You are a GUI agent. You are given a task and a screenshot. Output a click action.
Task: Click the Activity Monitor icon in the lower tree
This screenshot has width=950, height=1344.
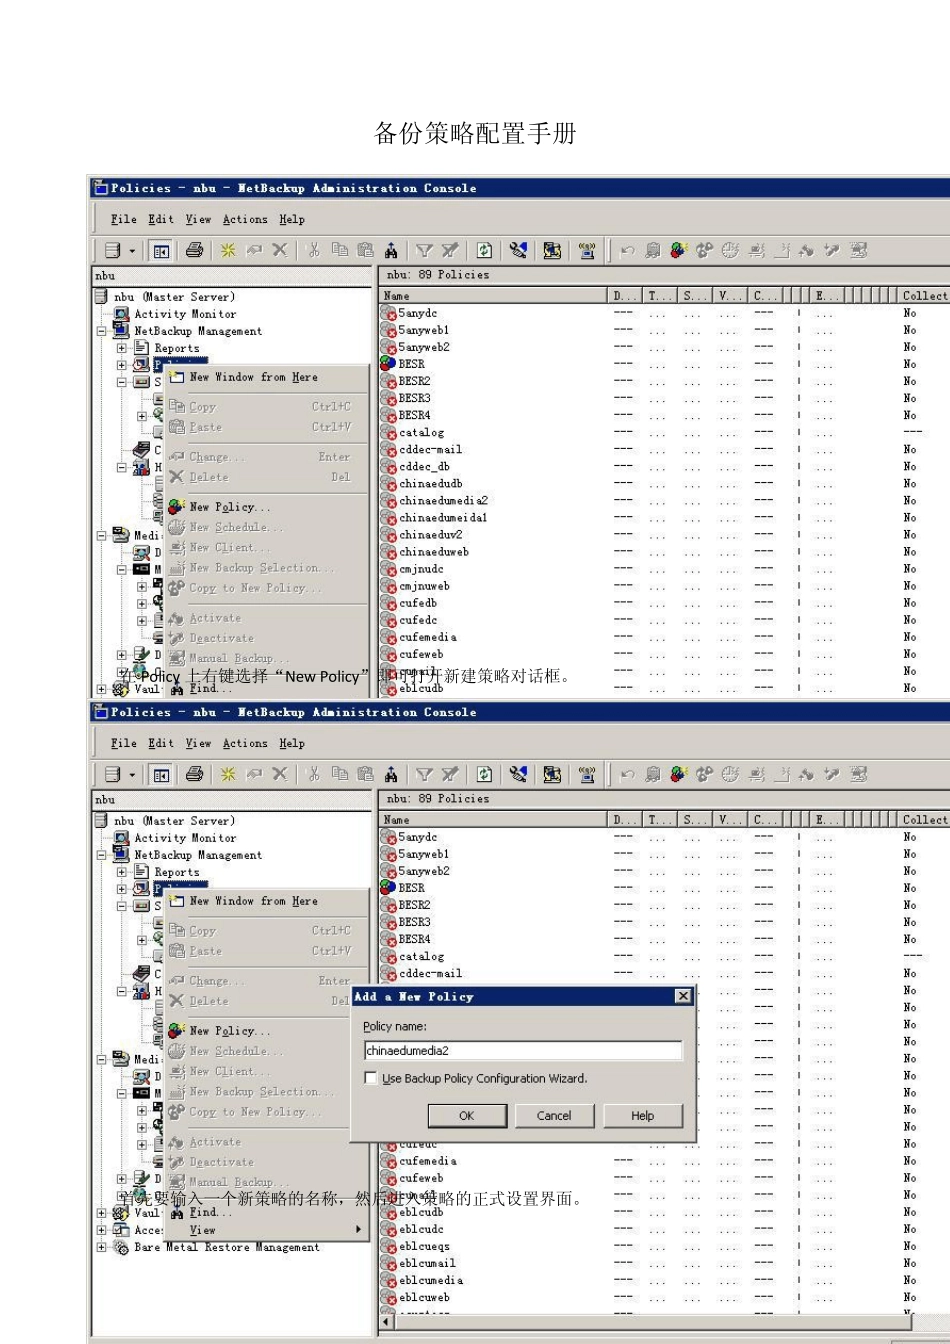pyautogui.click(x=121, y=838)
